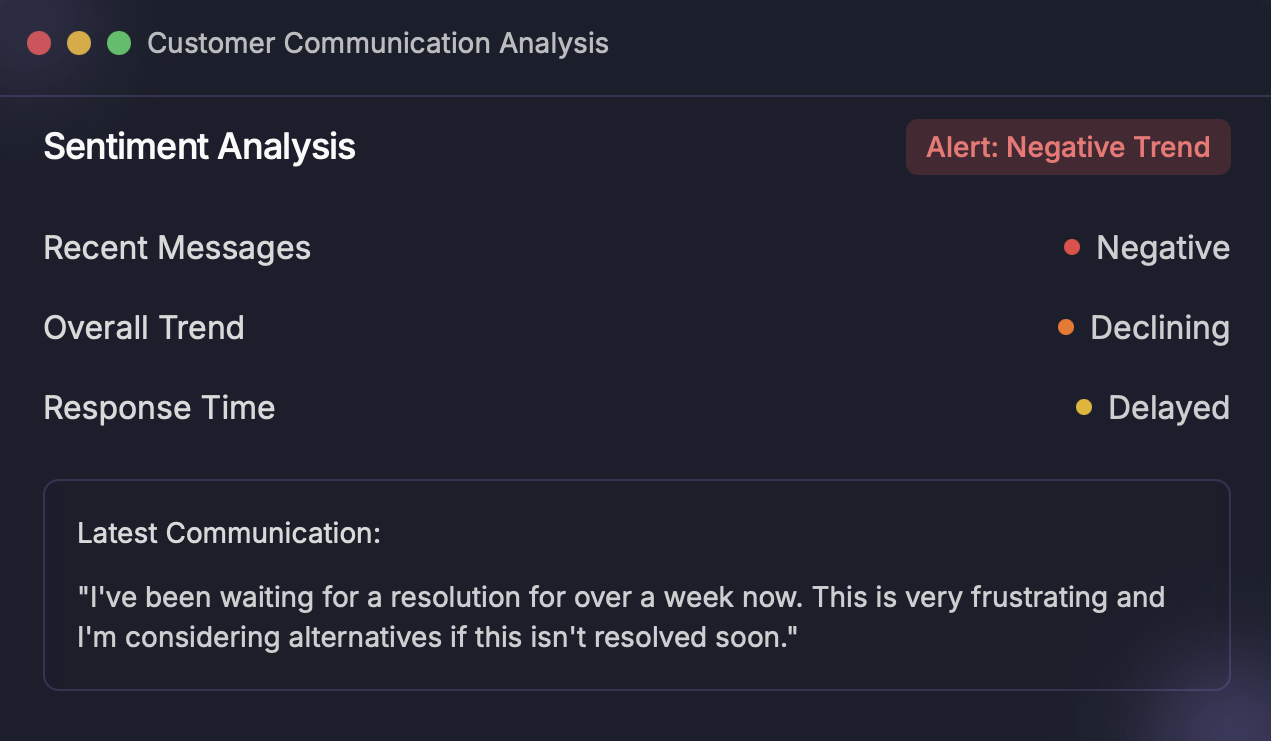This screenshot has height=741, width=1271.
Task: Maximize window with the green button
Action: click(119, 43)
